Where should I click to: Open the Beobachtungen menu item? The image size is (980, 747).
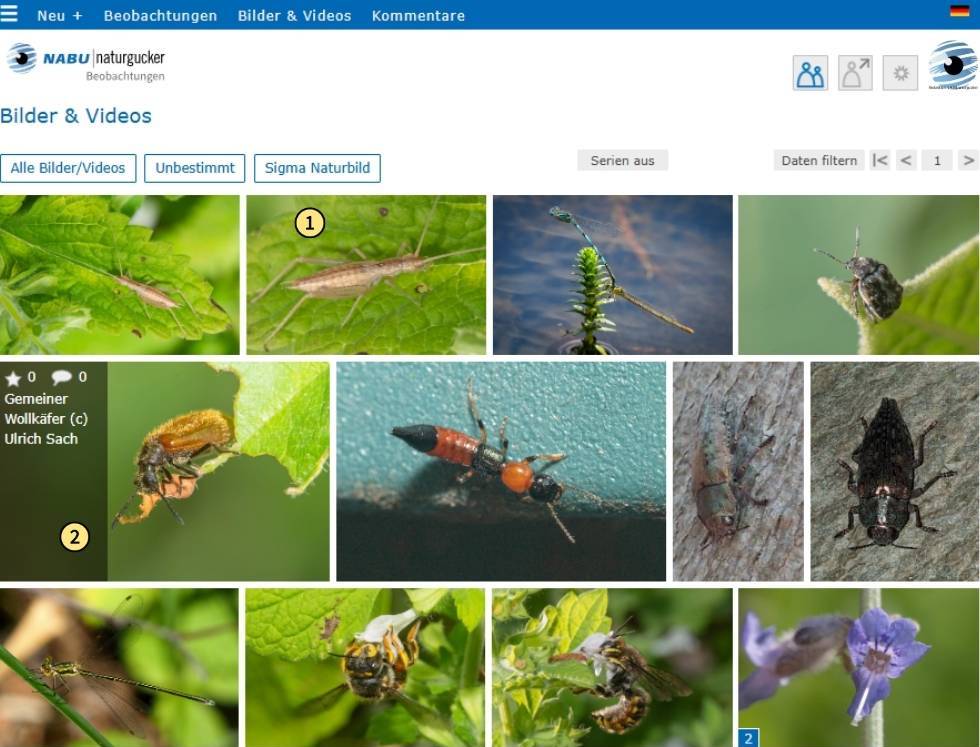(x=160, y=16)
